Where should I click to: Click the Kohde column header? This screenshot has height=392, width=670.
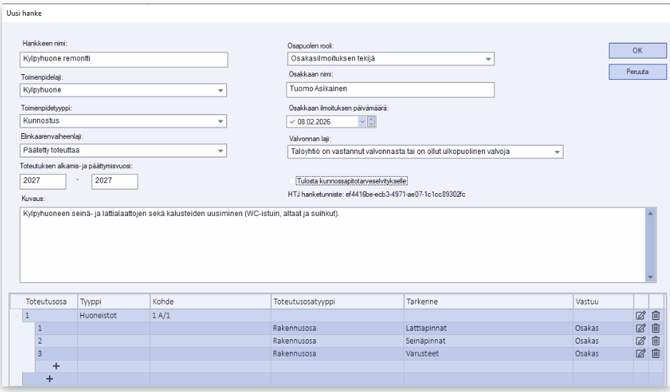tap(211, 302)
